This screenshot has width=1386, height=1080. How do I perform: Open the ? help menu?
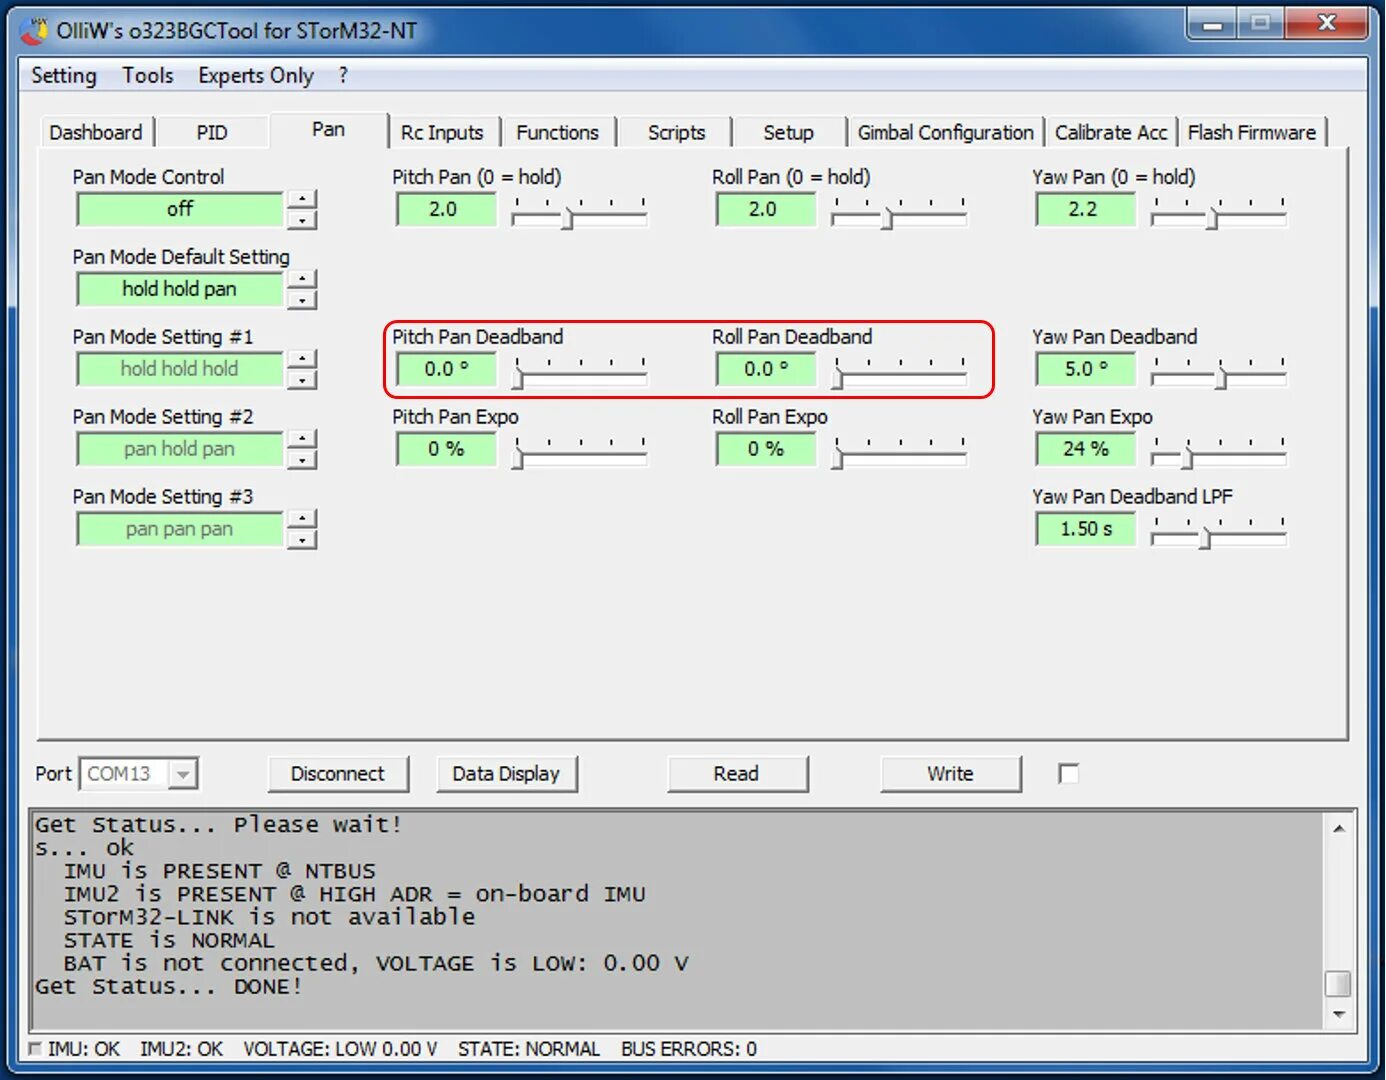coord(343,76)
